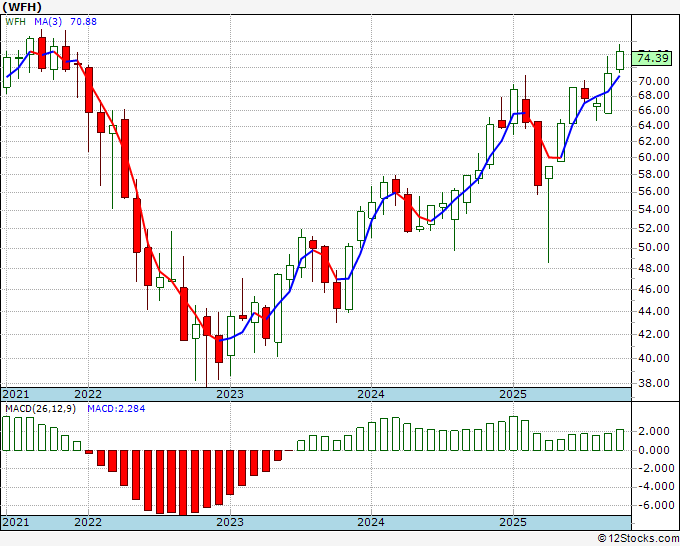Click the MA(3) indicator label
680x546 pixels.
coord(48,22)
